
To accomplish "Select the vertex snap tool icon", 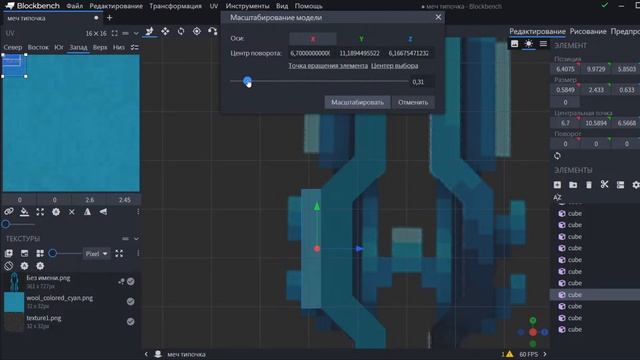I will (212, 31).
